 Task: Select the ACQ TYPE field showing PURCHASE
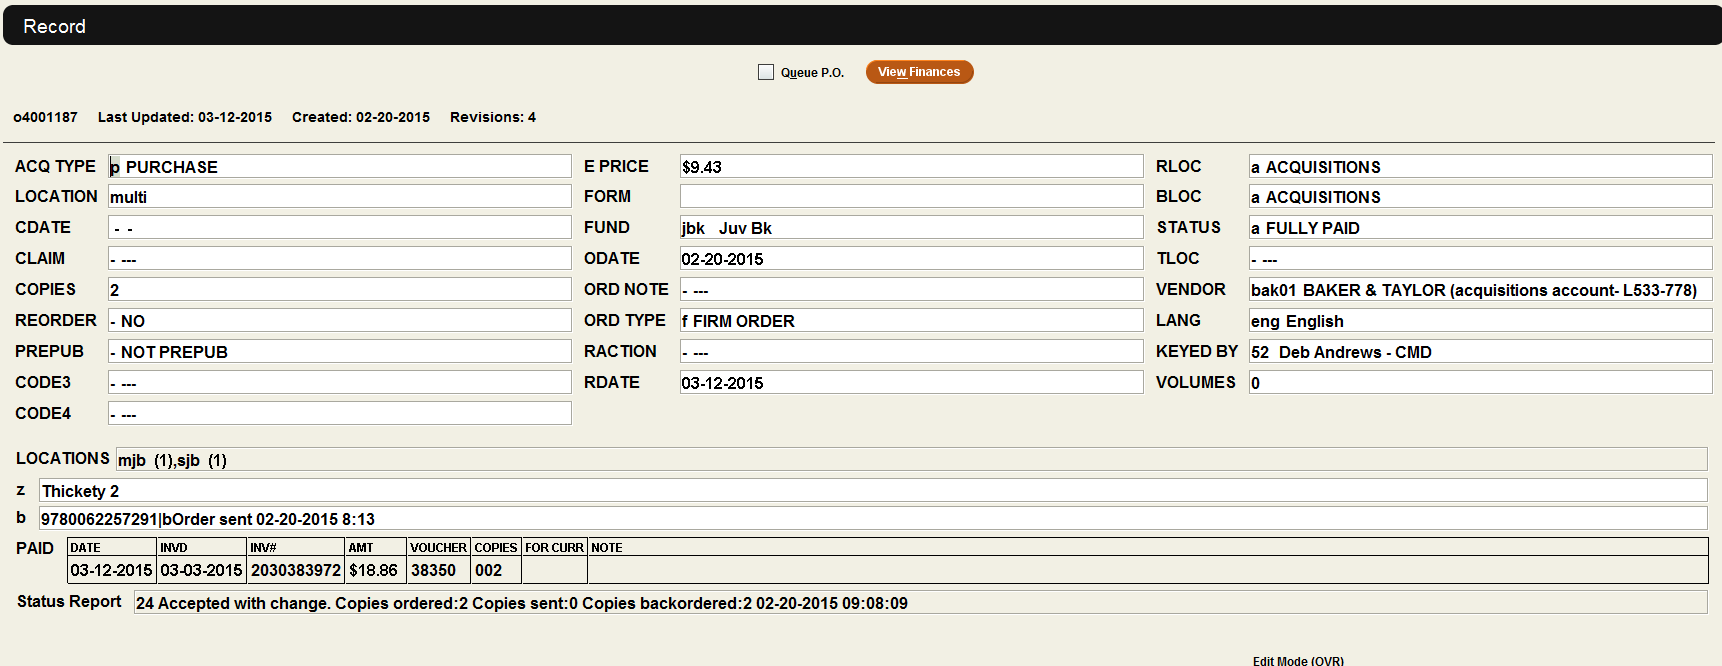tap(340, 166)
